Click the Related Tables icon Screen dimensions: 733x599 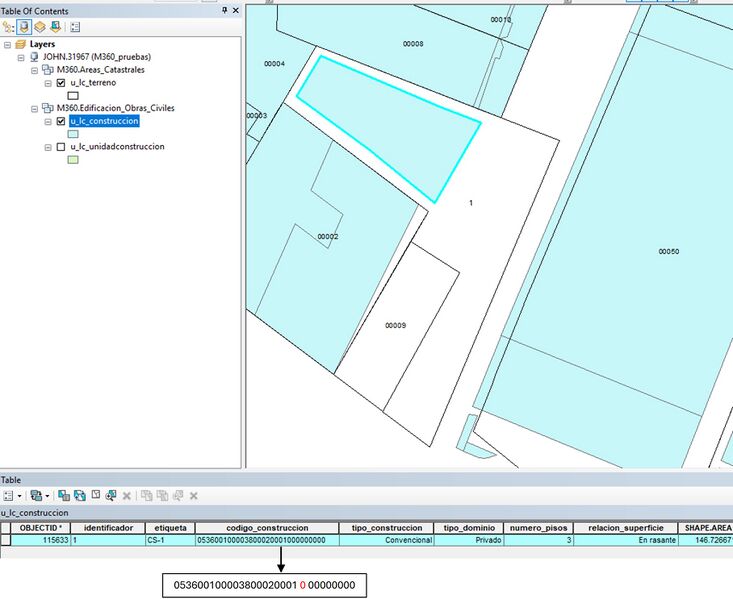tap(36, 496)
